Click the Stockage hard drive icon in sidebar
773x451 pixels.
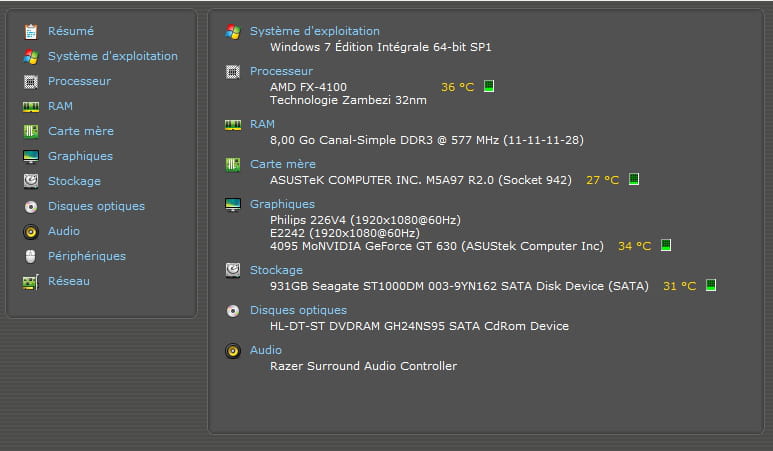[30, 182]
